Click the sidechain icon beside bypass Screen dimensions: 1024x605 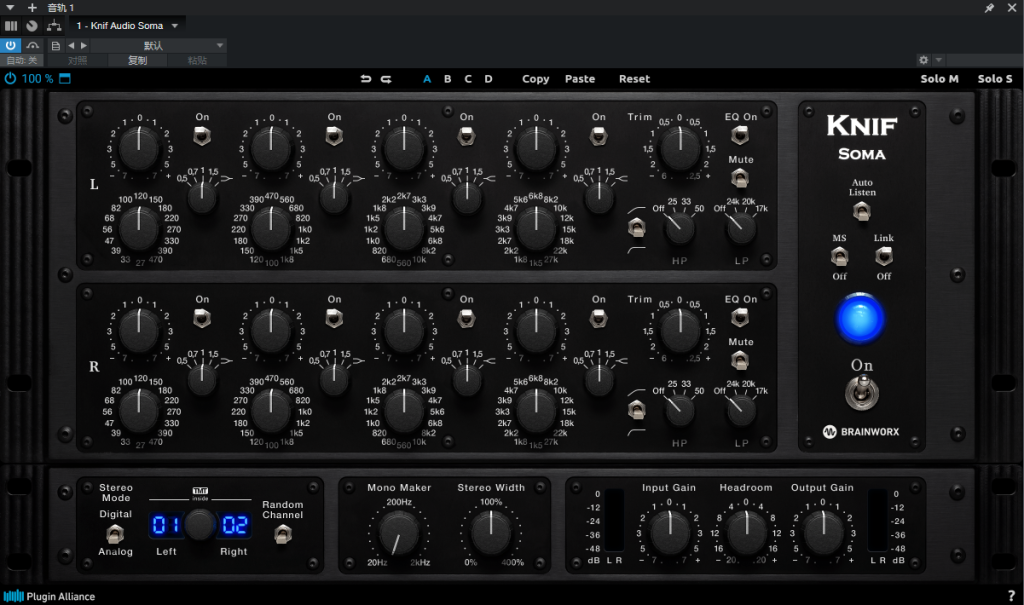(x=33, y=45)
